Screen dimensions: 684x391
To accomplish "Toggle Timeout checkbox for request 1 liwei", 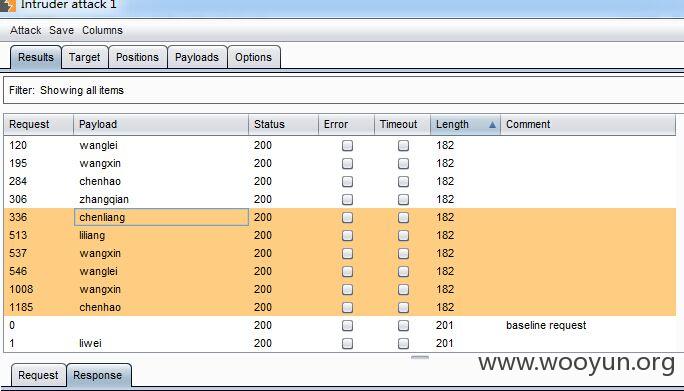I will (x=403, y=343).
